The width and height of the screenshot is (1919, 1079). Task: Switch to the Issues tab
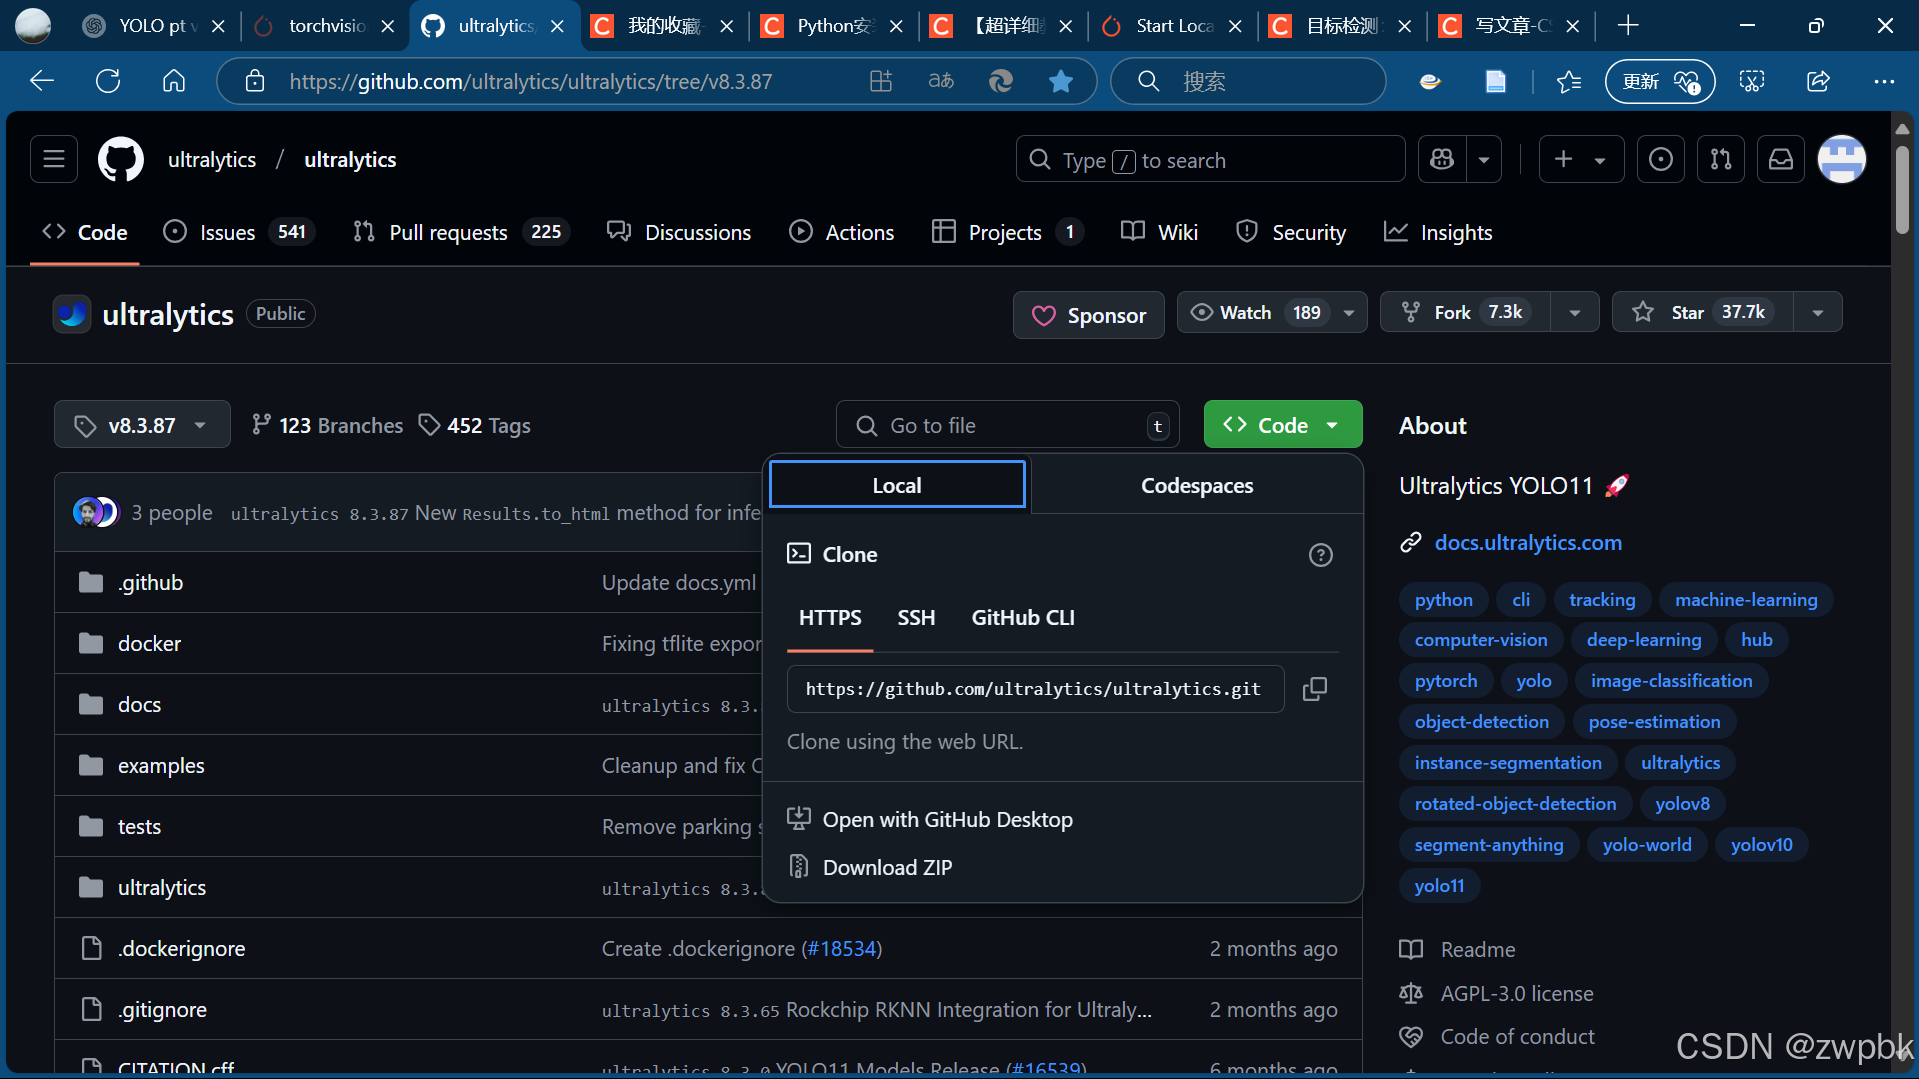[x=239, y=232]
